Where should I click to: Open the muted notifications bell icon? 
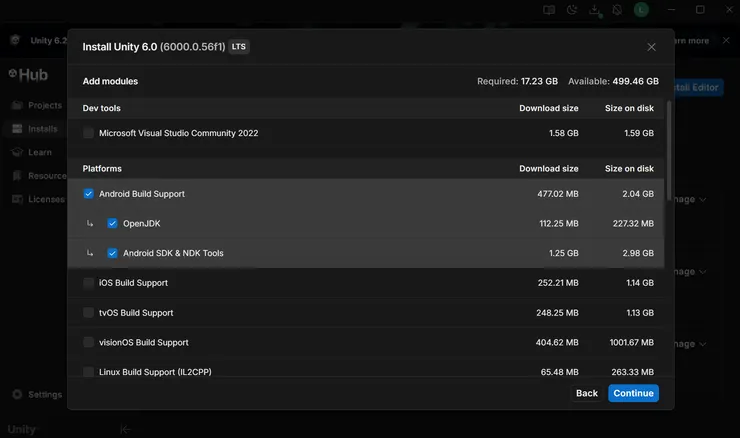coord(617,10)
